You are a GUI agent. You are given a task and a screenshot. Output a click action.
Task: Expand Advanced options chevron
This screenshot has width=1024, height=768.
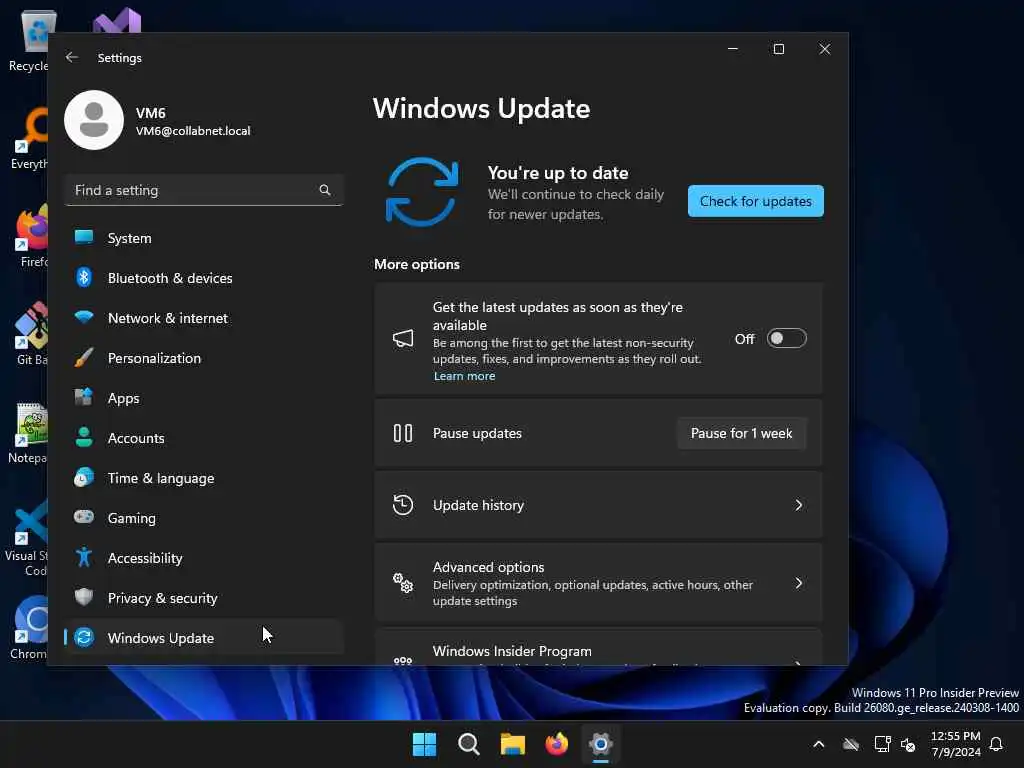[798, 583]
